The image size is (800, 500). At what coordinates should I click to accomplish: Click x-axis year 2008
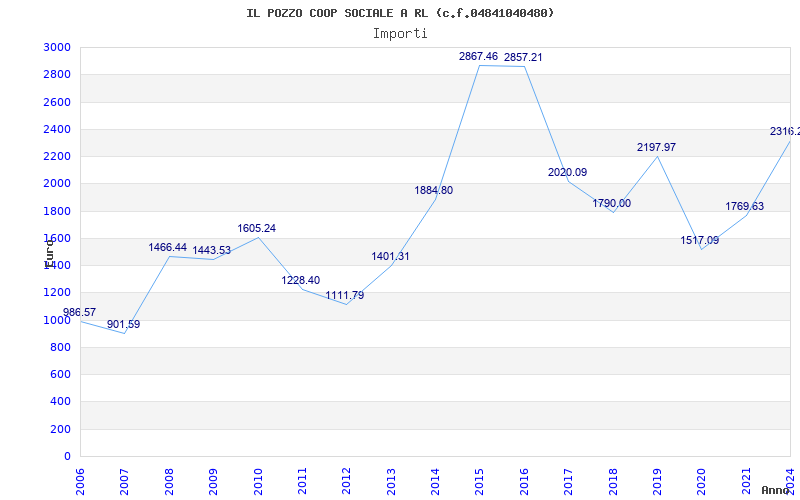tap(169, 482)
